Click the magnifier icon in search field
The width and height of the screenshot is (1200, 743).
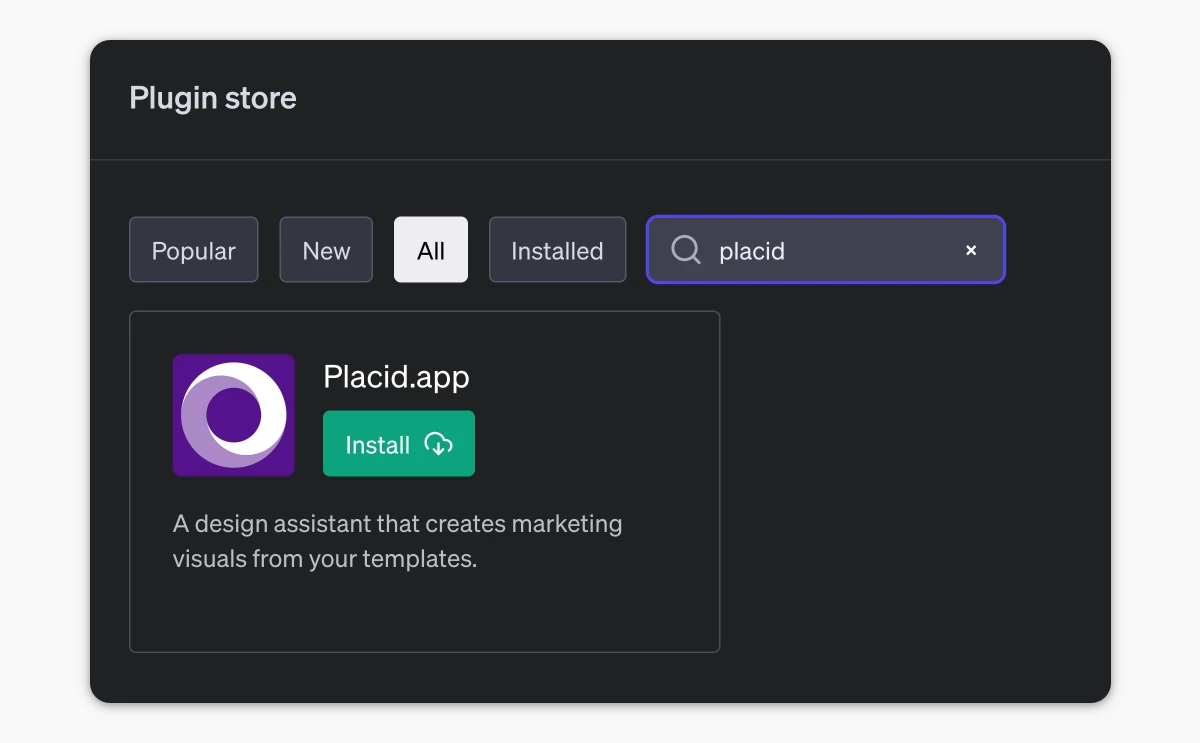(x=686, y=250)
